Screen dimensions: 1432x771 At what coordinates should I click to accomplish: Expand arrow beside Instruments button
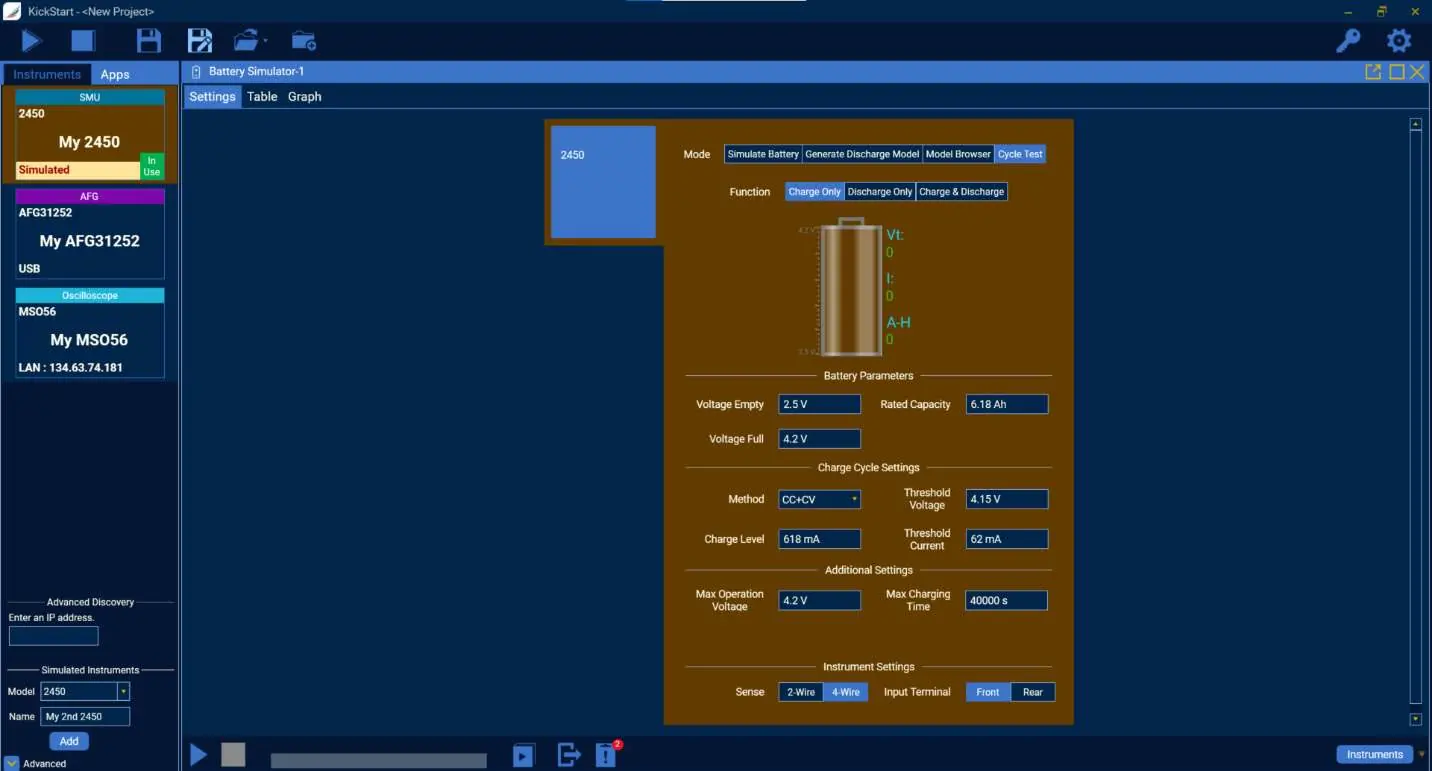click(1422, 755)
